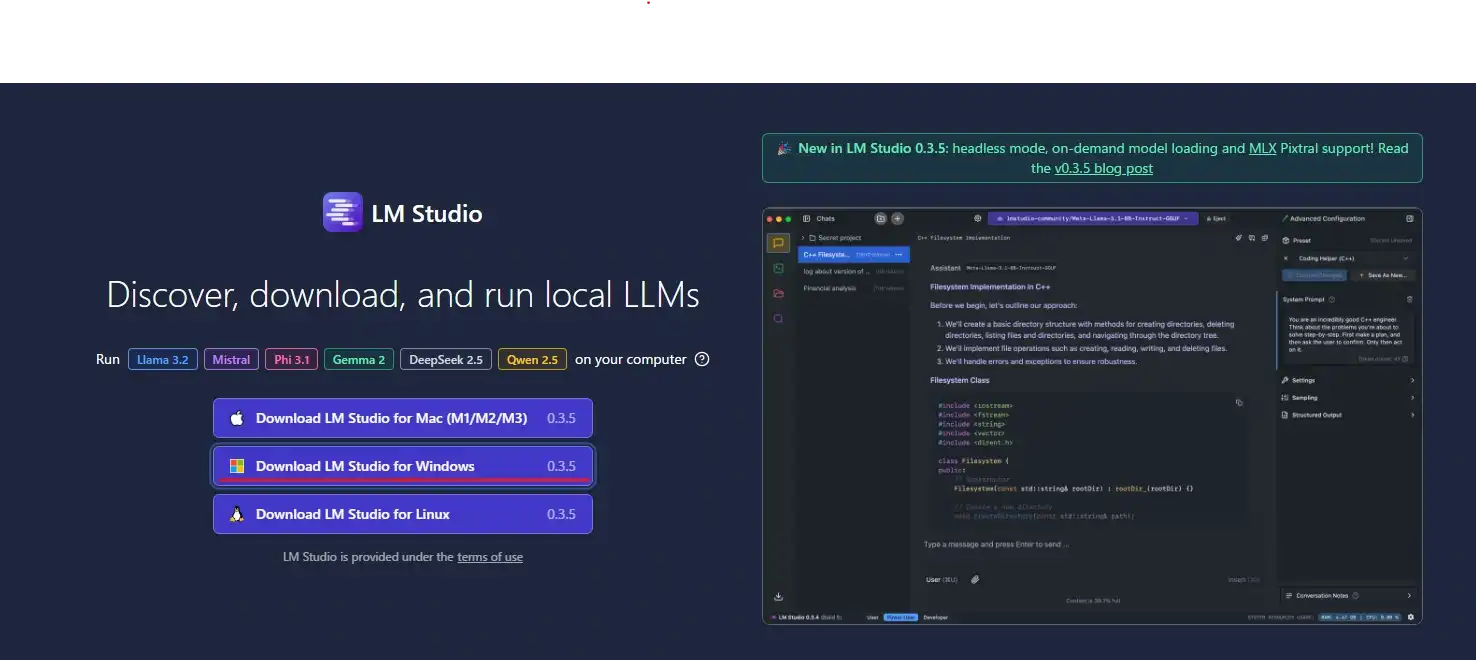Click the paperclip attach file icon
This screenshot has height=660, width=1476.
[975, 579]
